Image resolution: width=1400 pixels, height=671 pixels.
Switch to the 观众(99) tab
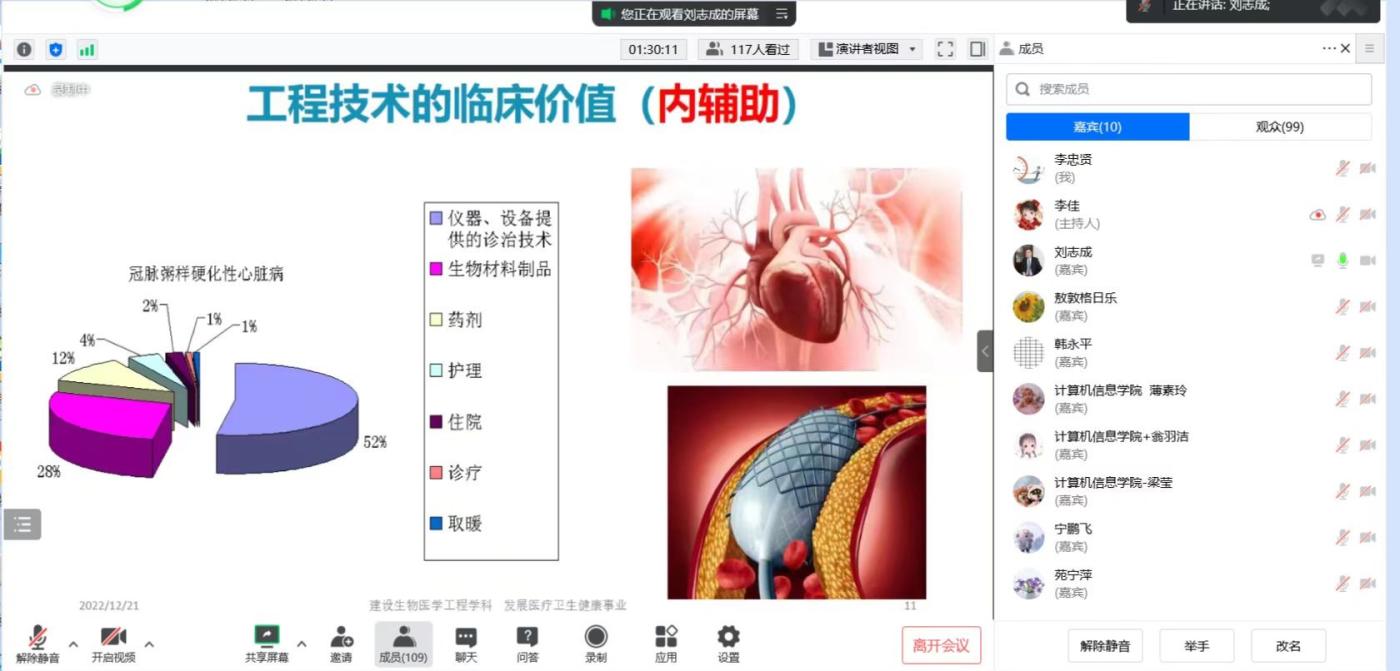click(1280, 127)
